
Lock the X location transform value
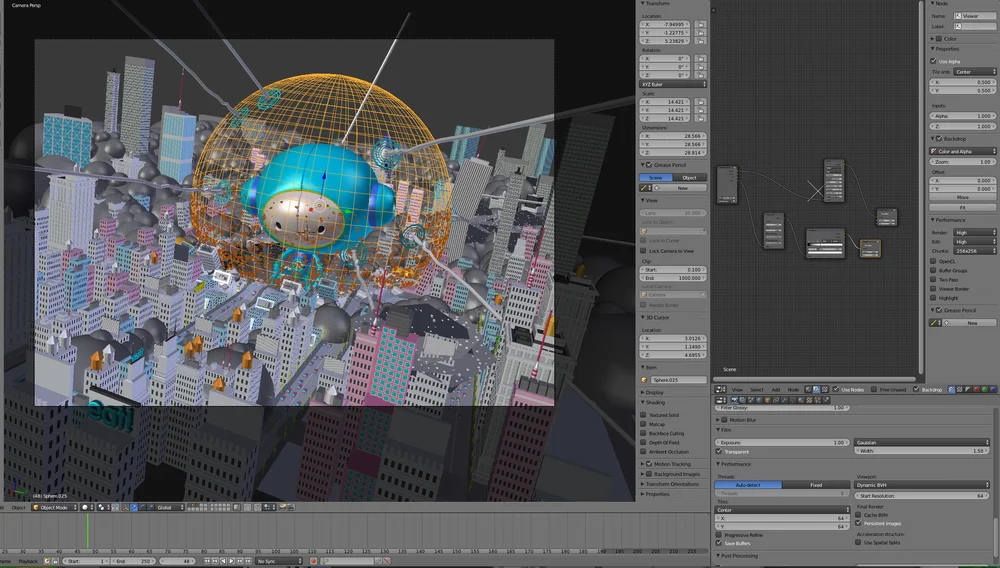point(701,24)
